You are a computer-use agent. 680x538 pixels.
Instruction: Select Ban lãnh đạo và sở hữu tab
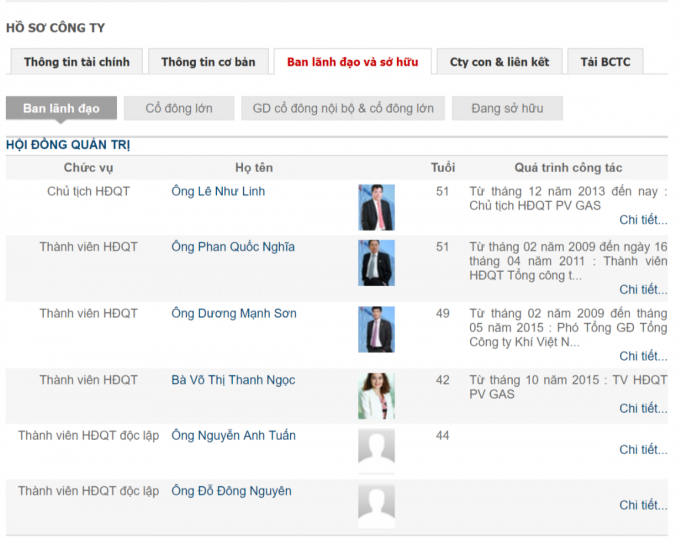[352, 62]
